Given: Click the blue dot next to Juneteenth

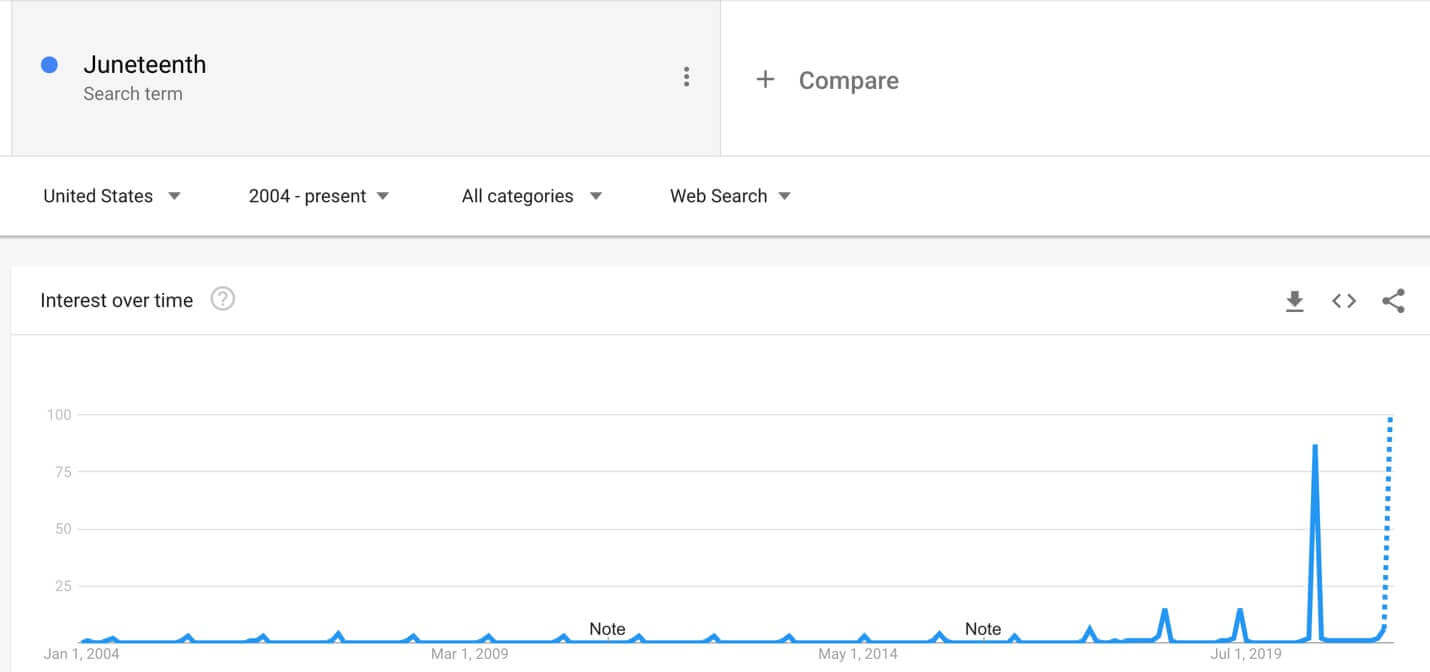Looking at the screenshot, I should tap(49, 65).
